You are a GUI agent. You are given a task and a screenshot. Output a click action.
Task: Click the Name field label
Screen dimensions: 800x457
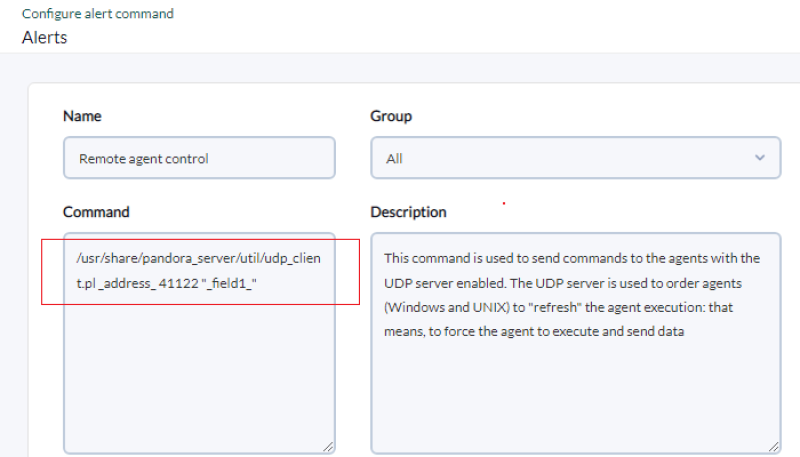(x=82, y=116)
